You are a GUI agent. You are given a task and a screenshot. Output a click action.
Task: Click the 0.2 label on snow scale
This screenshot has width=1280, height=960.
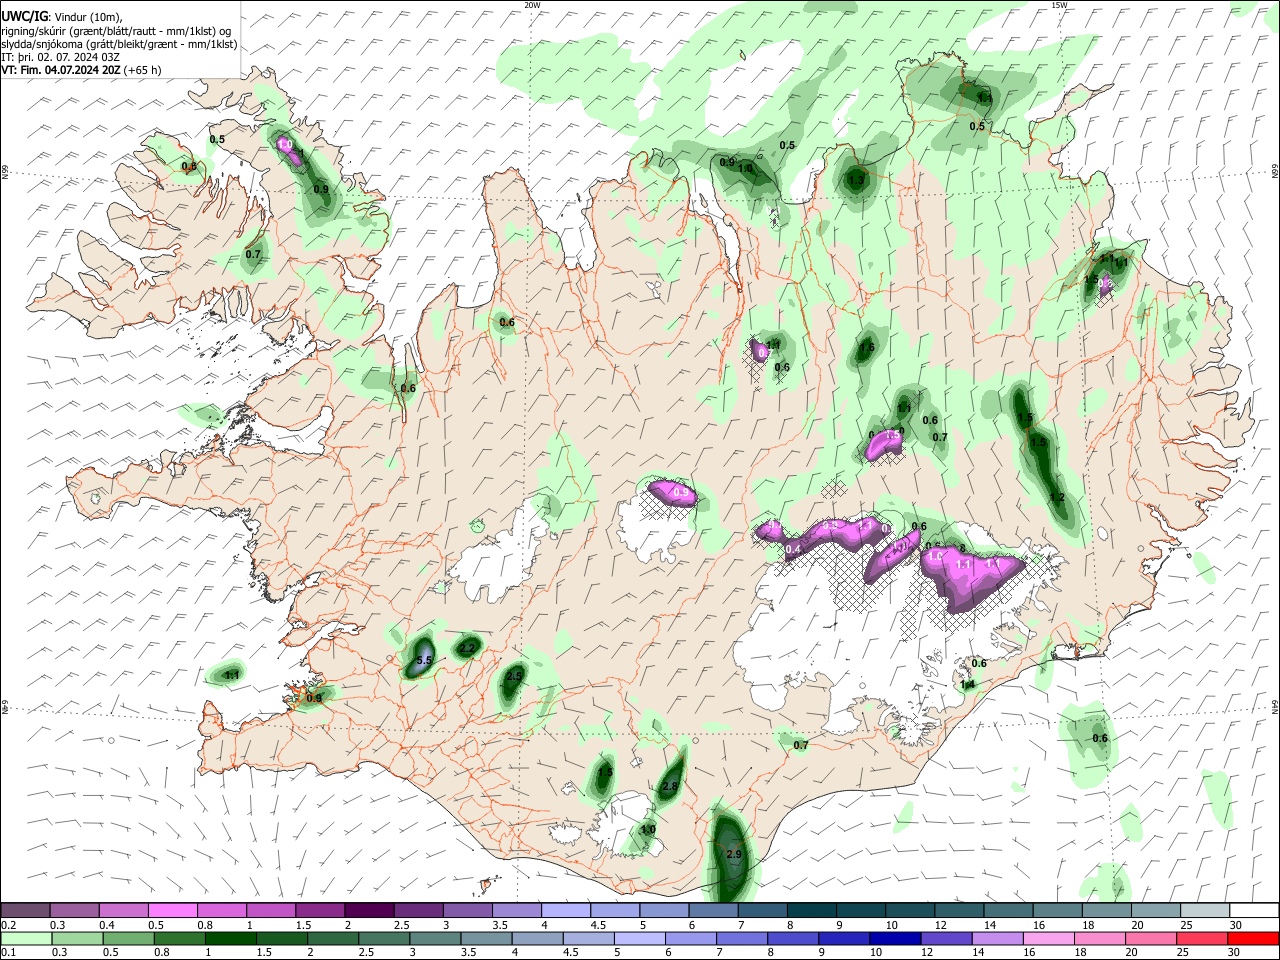(x=9, y=925)
